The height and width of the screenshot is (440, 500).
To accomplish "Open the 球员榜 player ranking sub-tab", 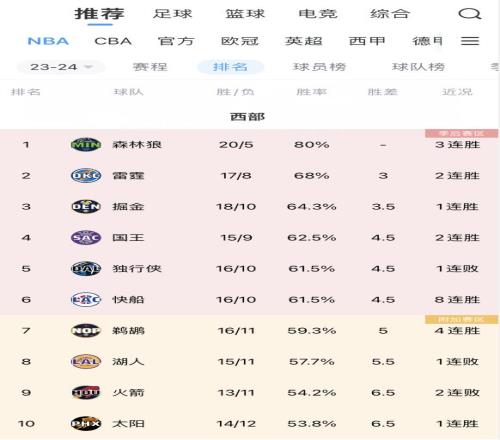I will (x=319, y=67).
